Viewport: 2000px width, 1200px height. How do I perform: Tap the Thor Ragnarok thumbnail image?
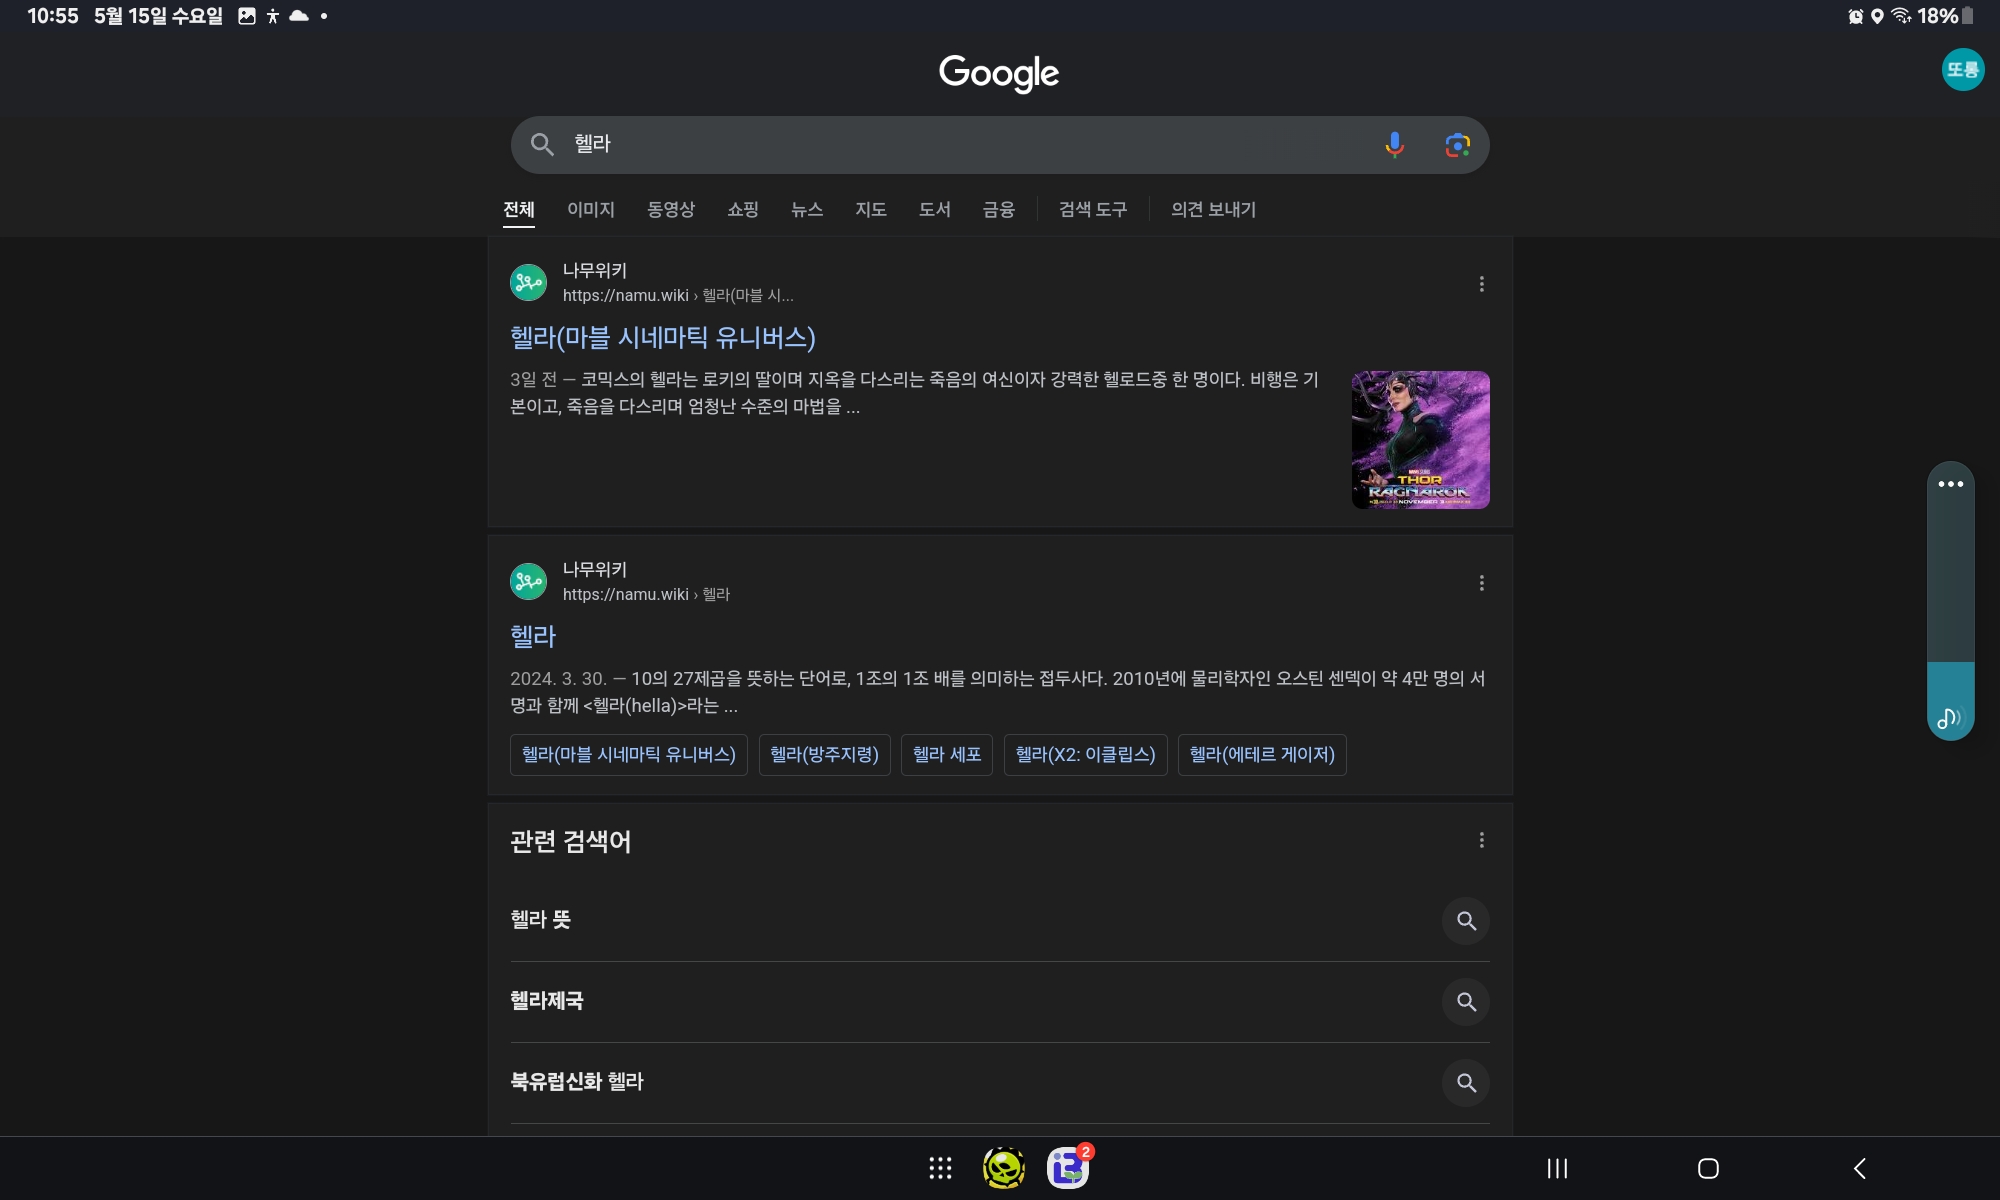1420,440
